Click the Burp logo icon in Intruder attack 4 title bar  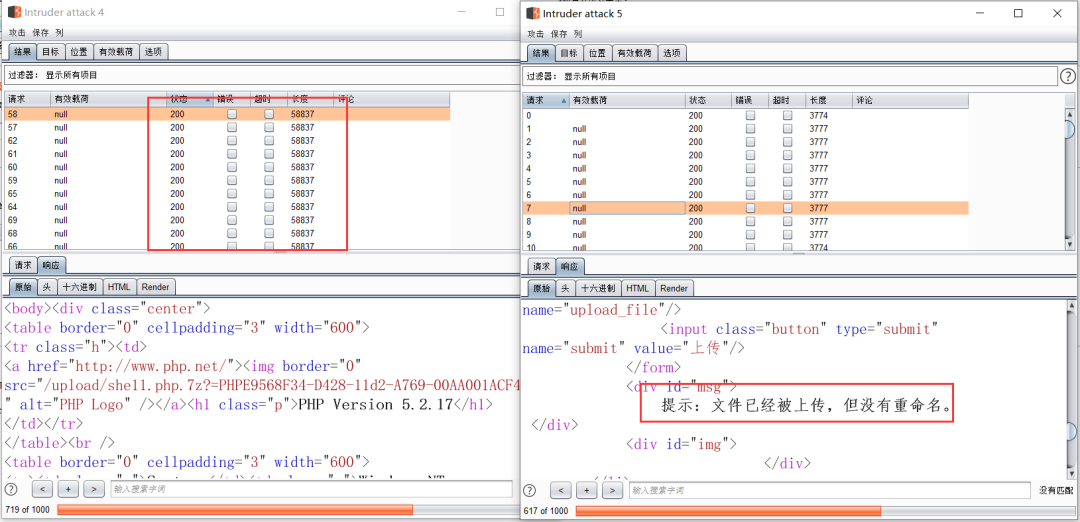[x=14, y=12]
